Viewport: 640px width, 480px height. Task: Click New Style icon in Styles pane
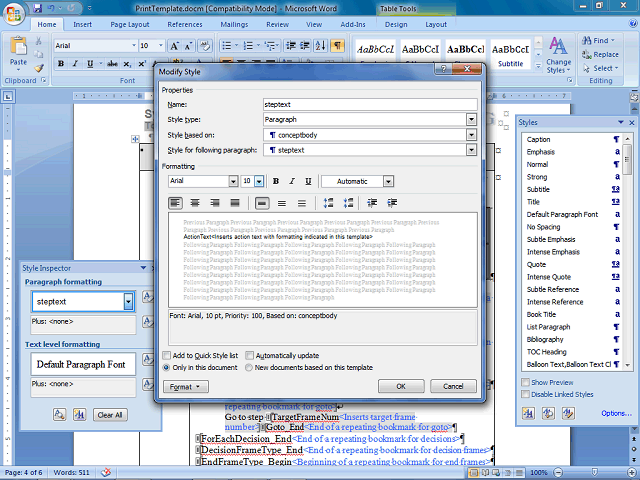tap(529, 413)
